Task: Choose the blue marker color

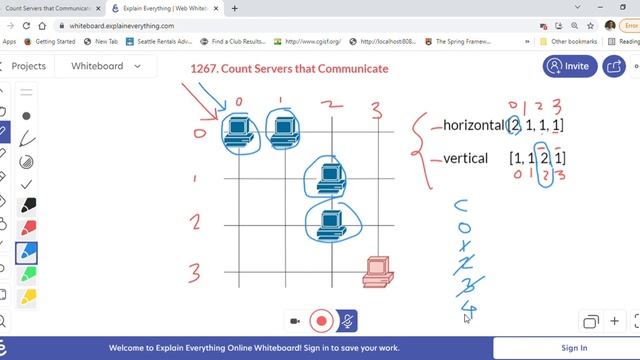Action: [x=27, y=253]
